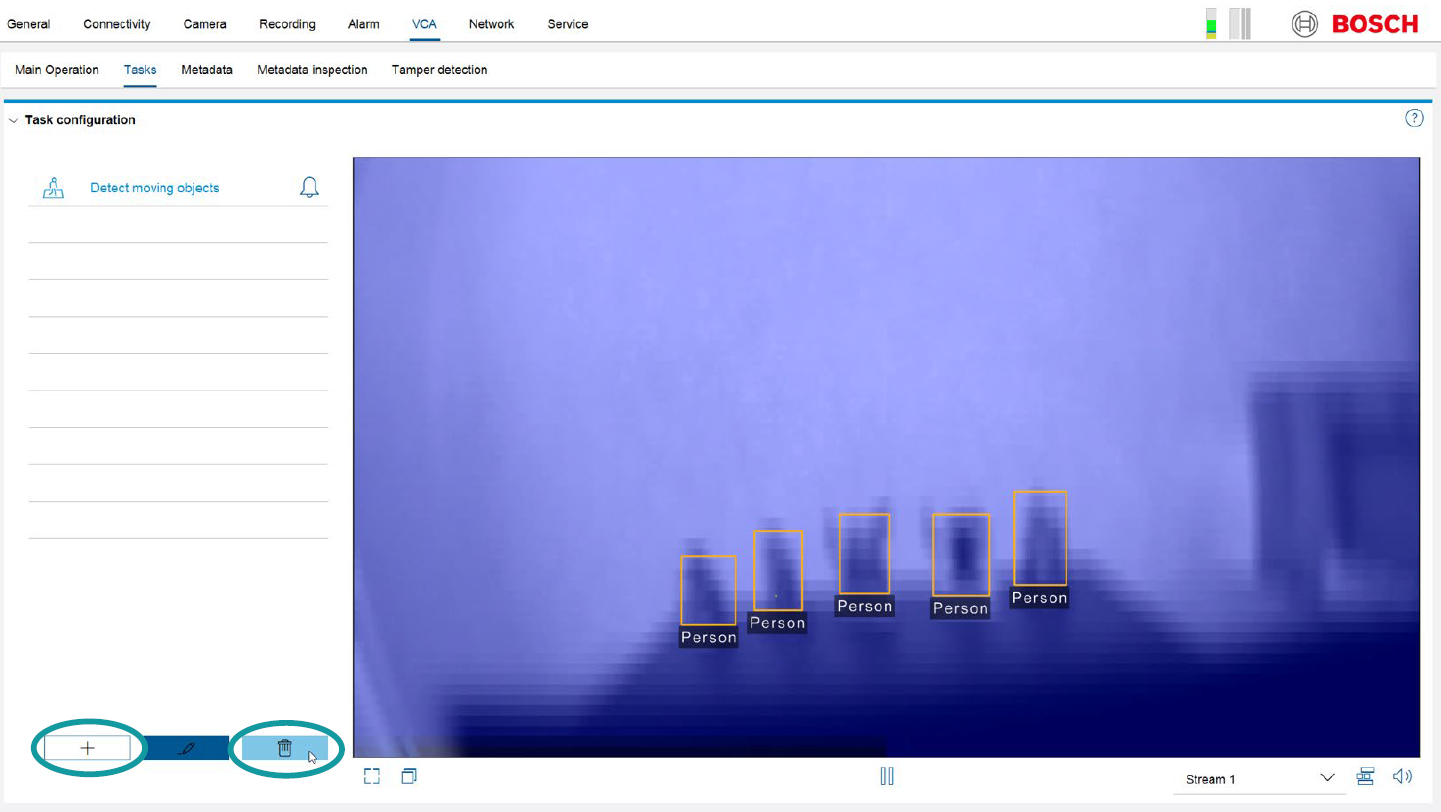Viewport: 1441px width, 812px height.
Task: Open the Camera menu
Action: (205, 24)
